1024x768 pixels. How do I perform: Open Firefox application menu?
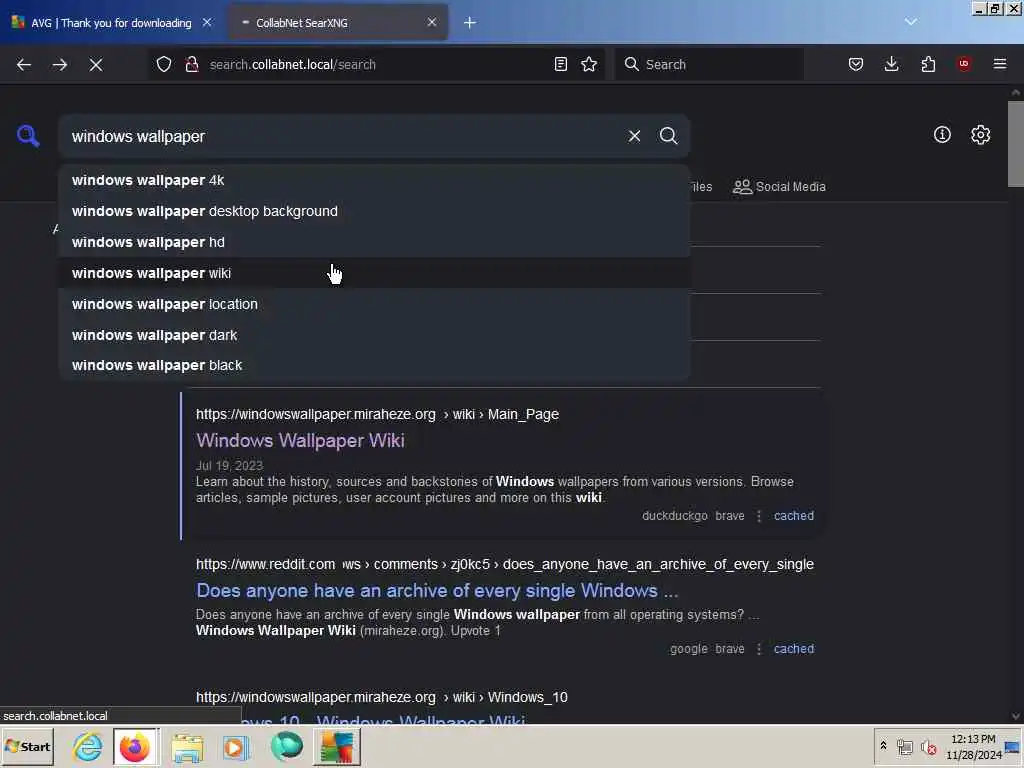[x=1000, y=64]
